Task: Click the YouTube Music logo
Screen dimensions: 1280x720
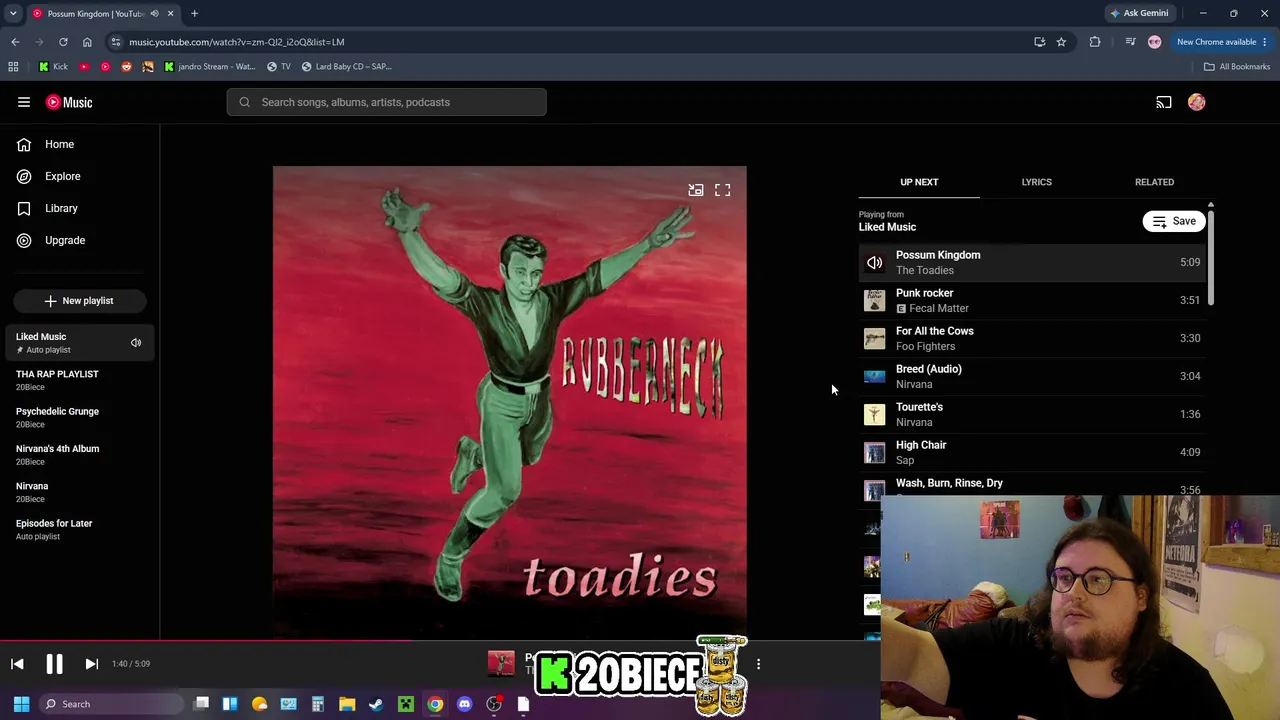Action: [x=69, y=102]
